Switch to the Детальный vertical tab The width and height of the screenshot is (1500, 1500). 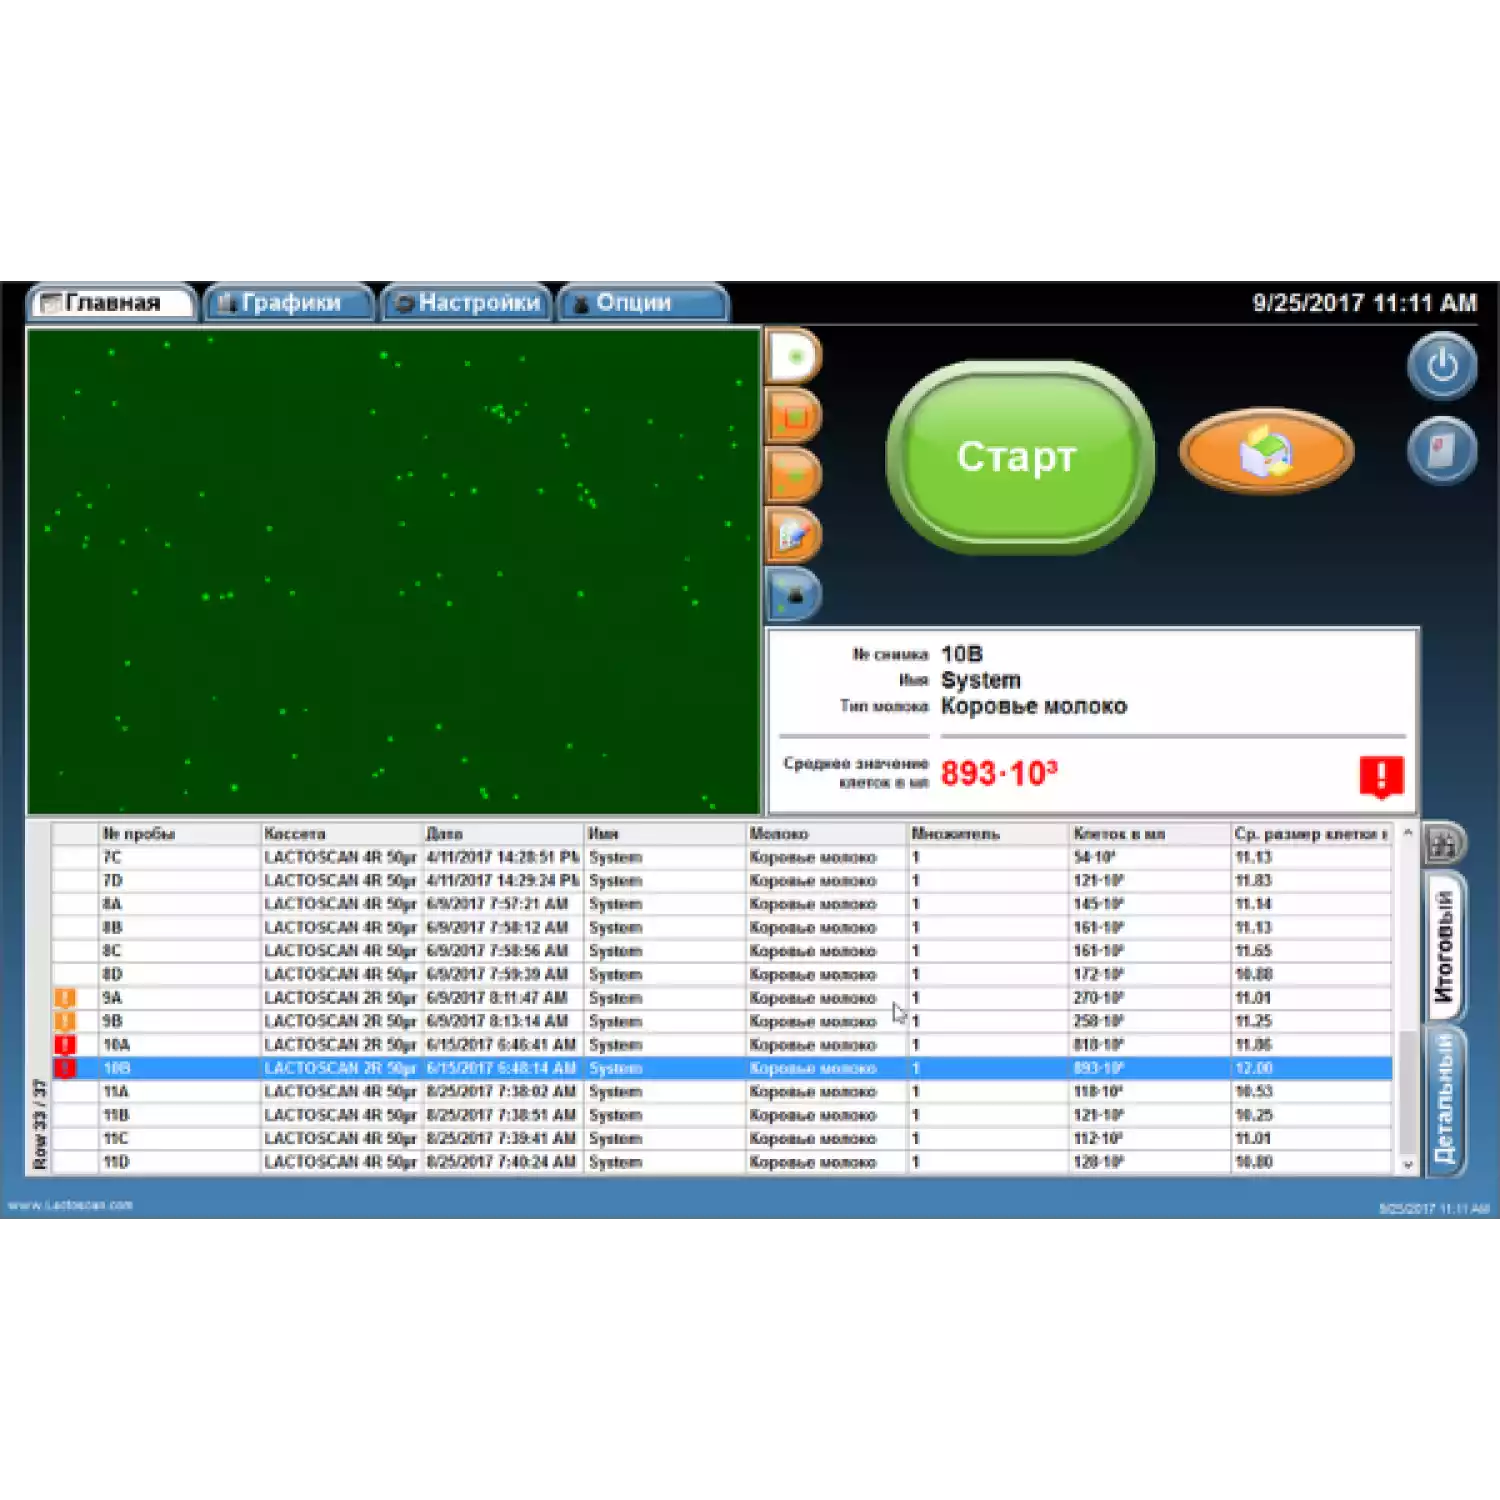(x=1444, y=1099)
